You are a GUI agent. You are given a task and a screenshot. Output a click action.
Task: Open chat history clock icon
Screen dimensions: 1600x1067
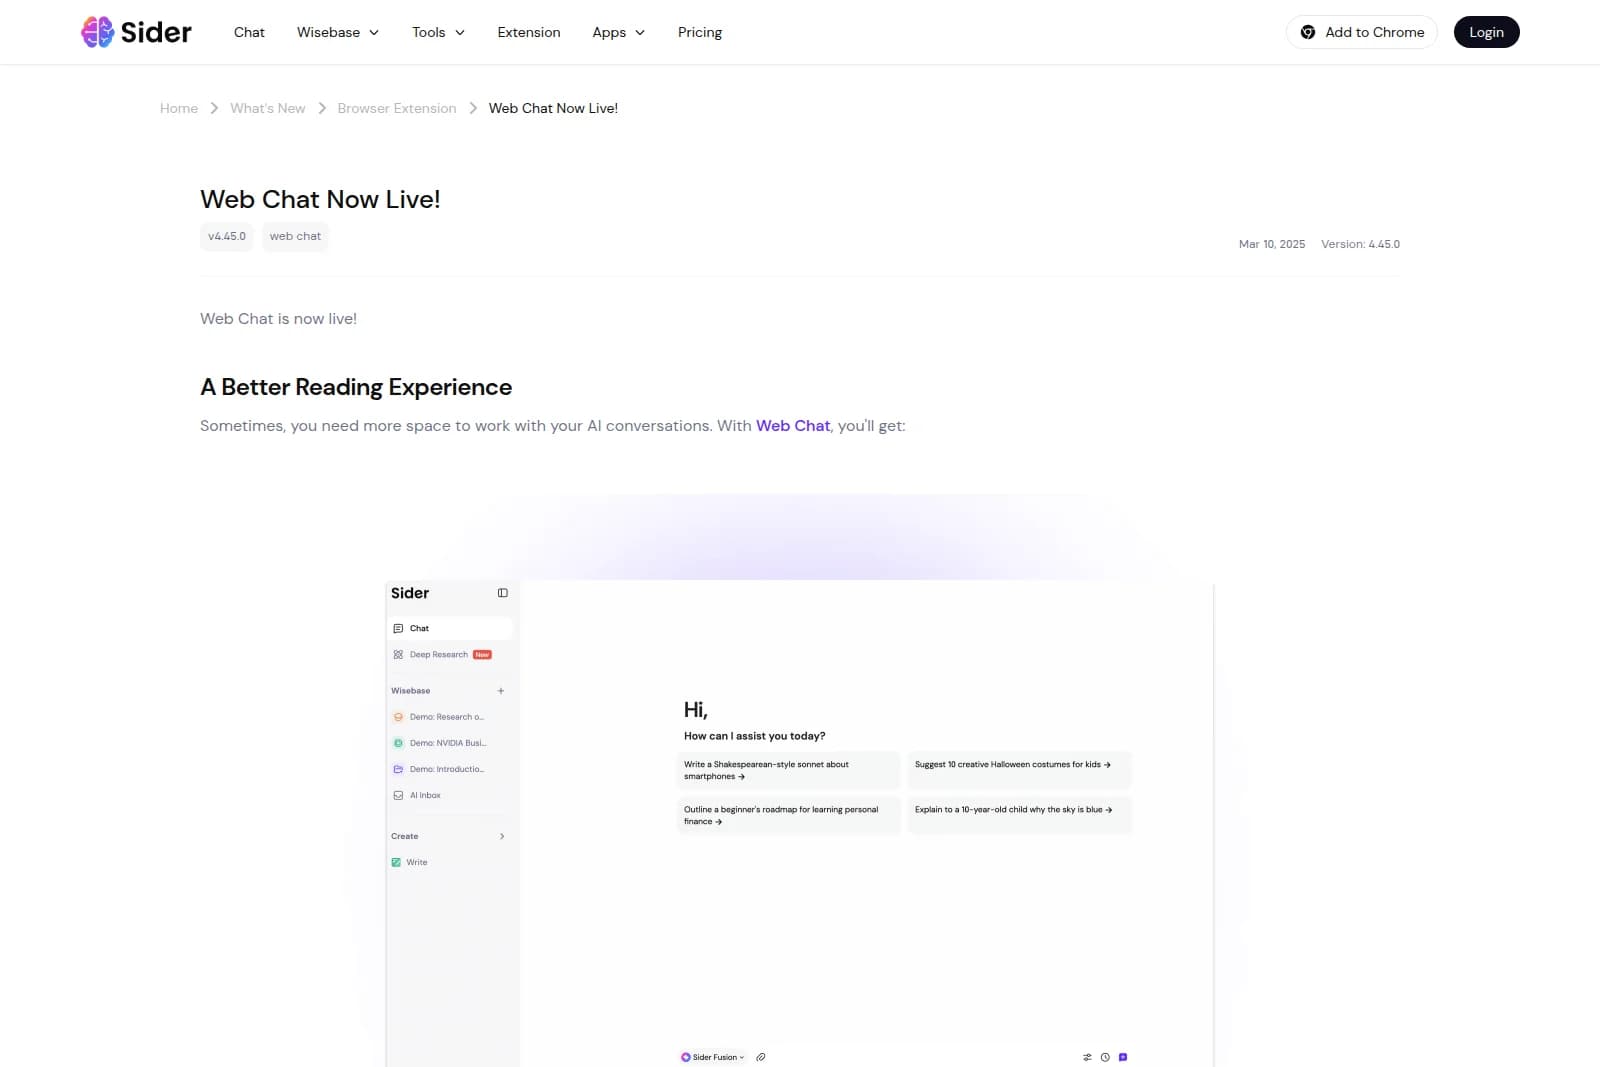[1105, 1057]
